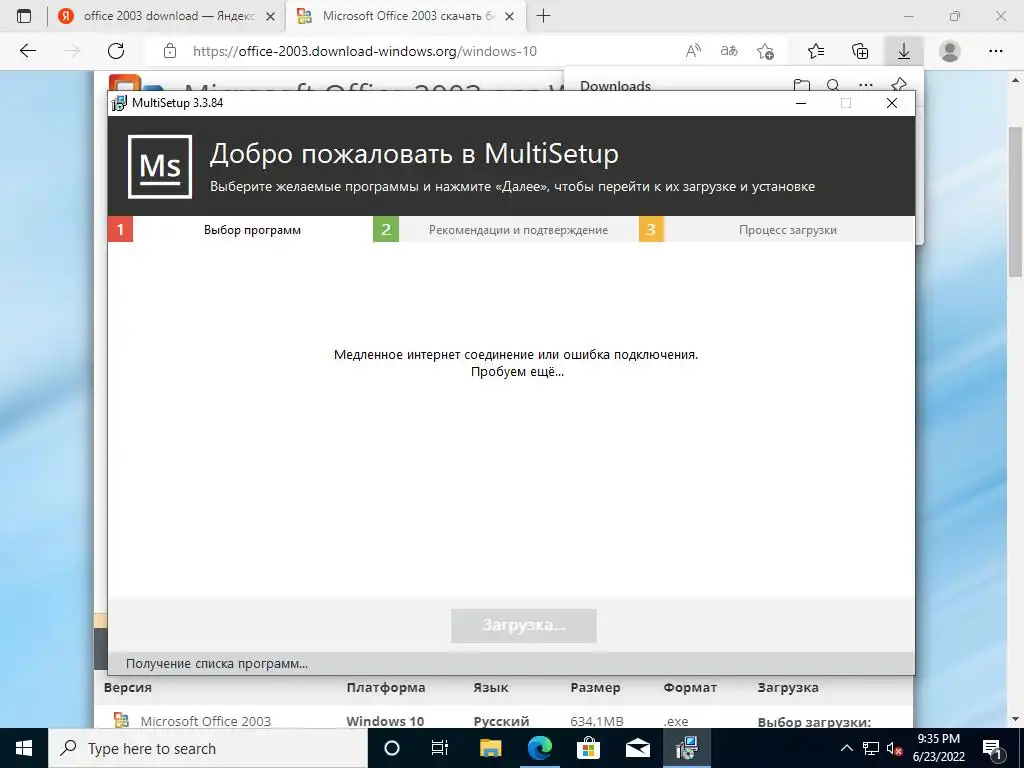Image resolution: width=1024 pixels, height=768 pixels.
Task: View site information lock icon
Action: tap(170, 51)
